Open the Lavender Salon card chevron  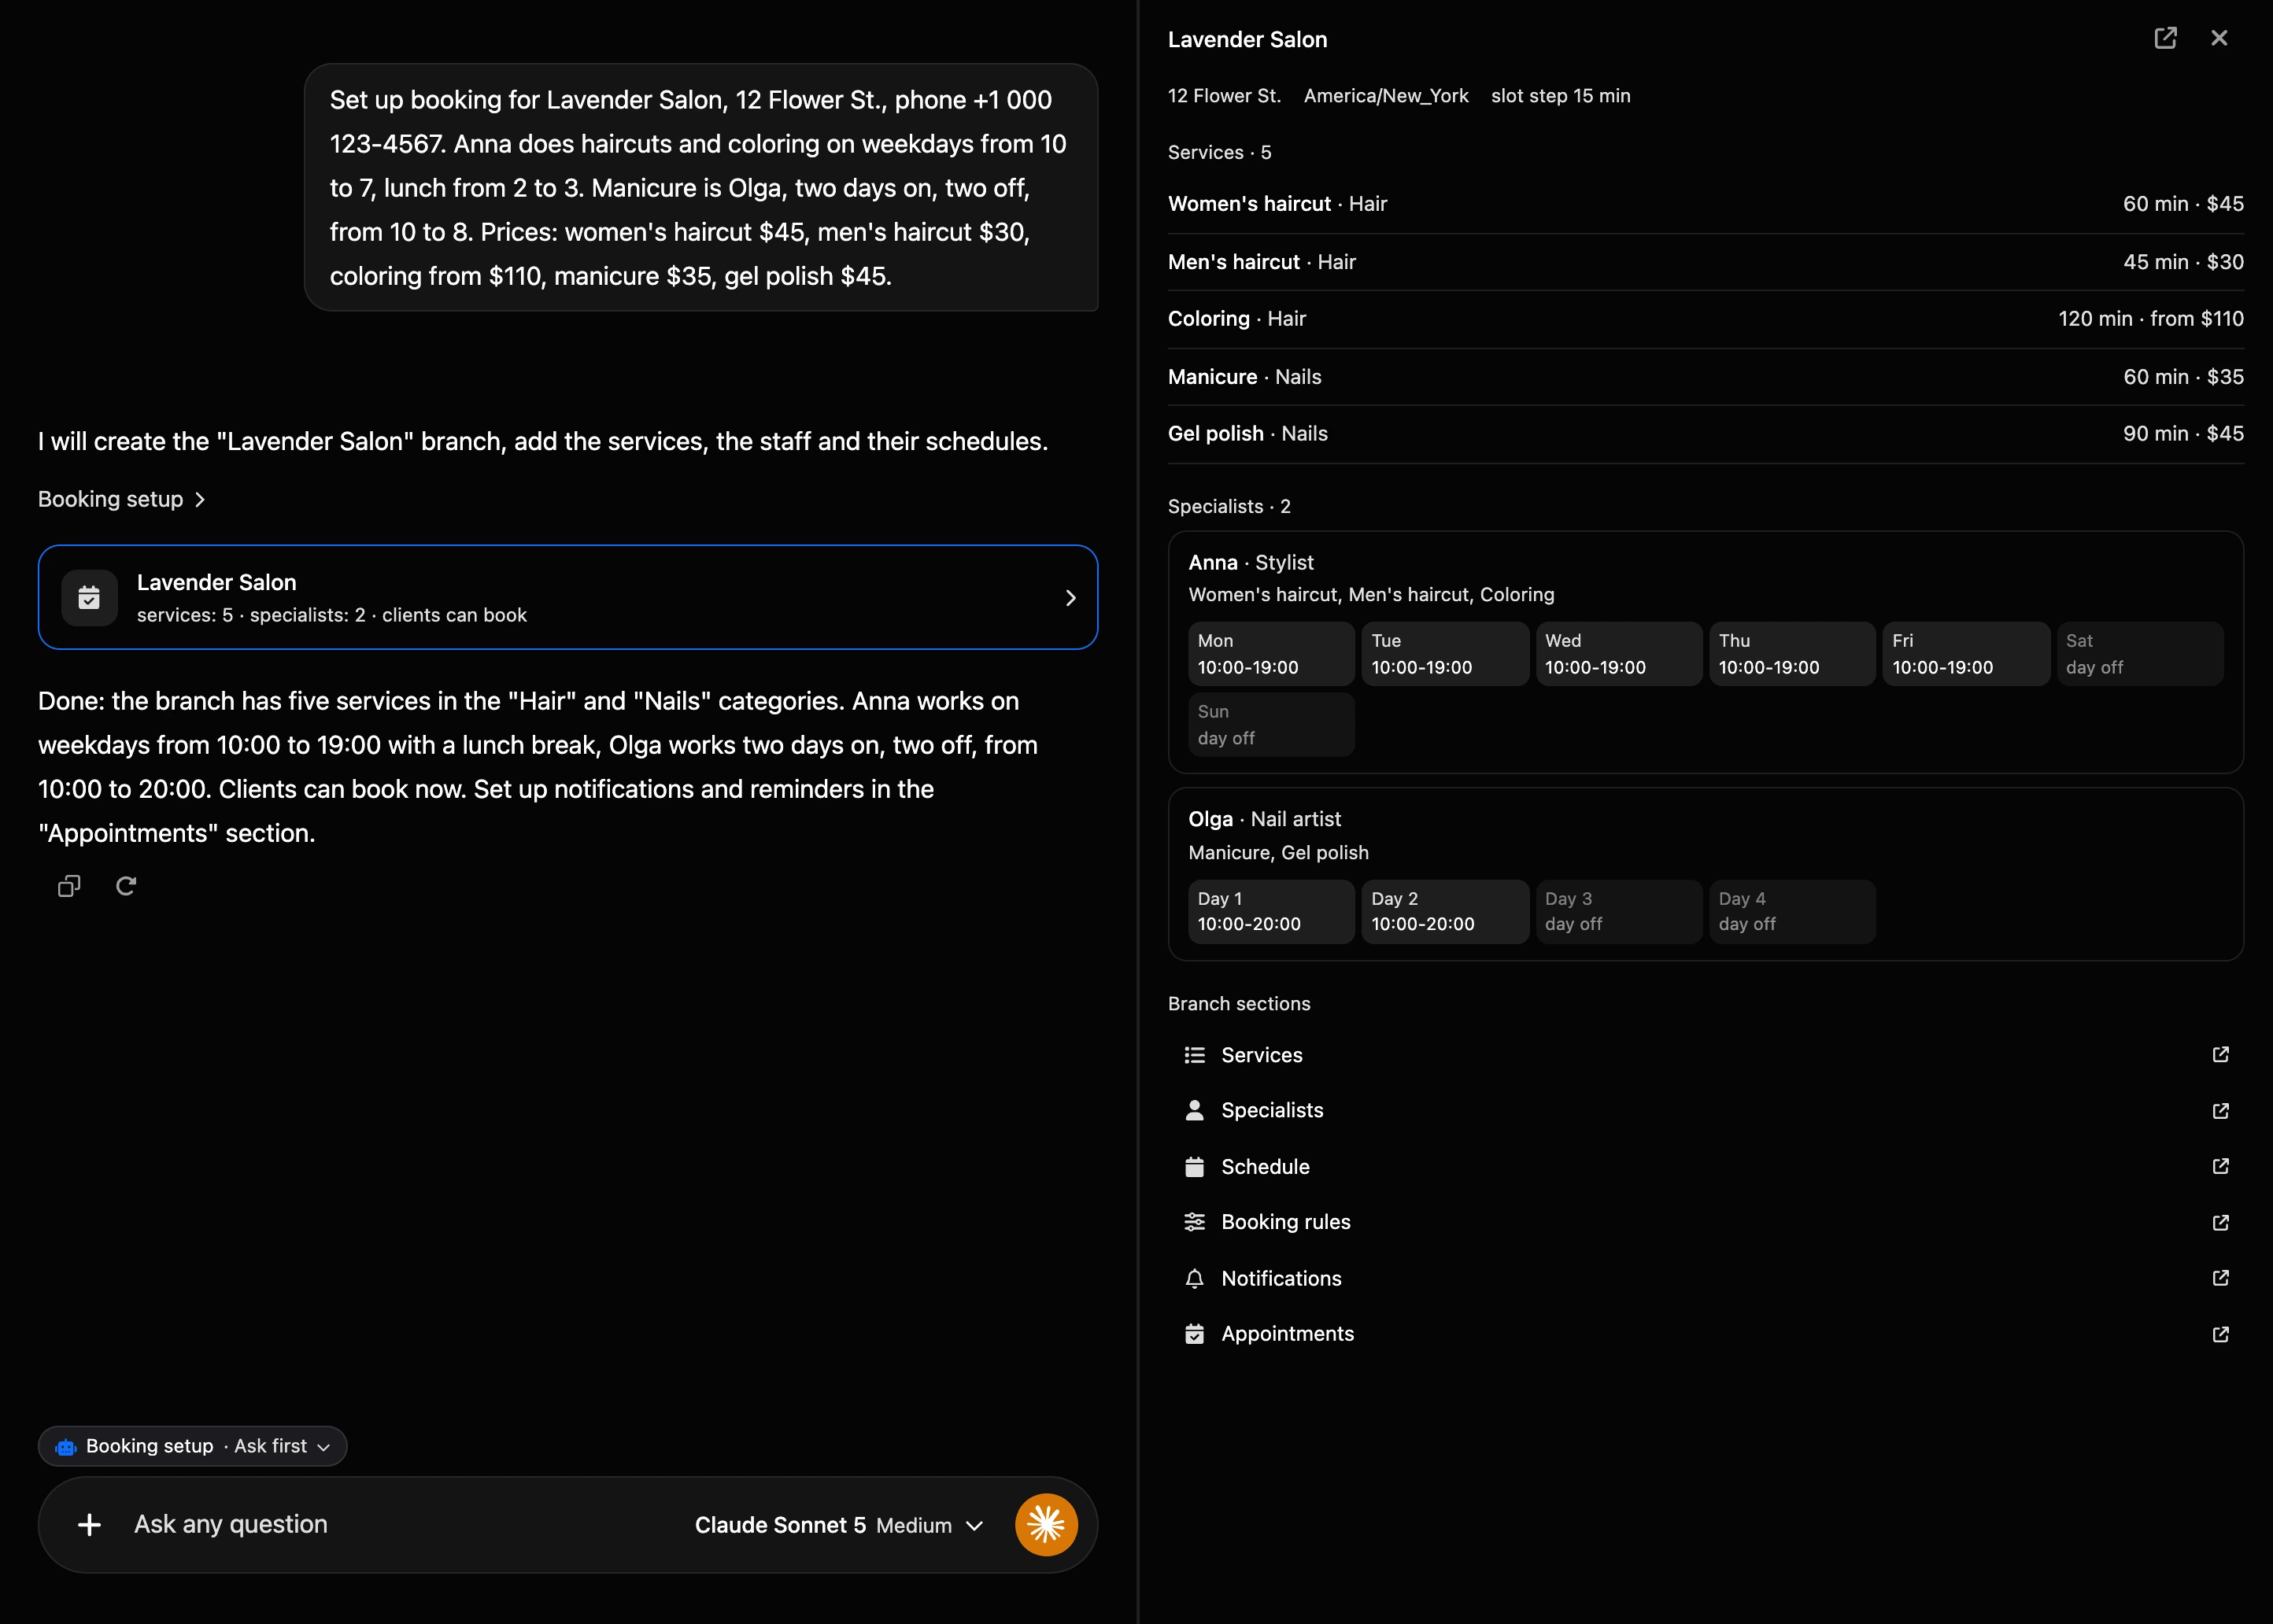(x=1070, y=597)
